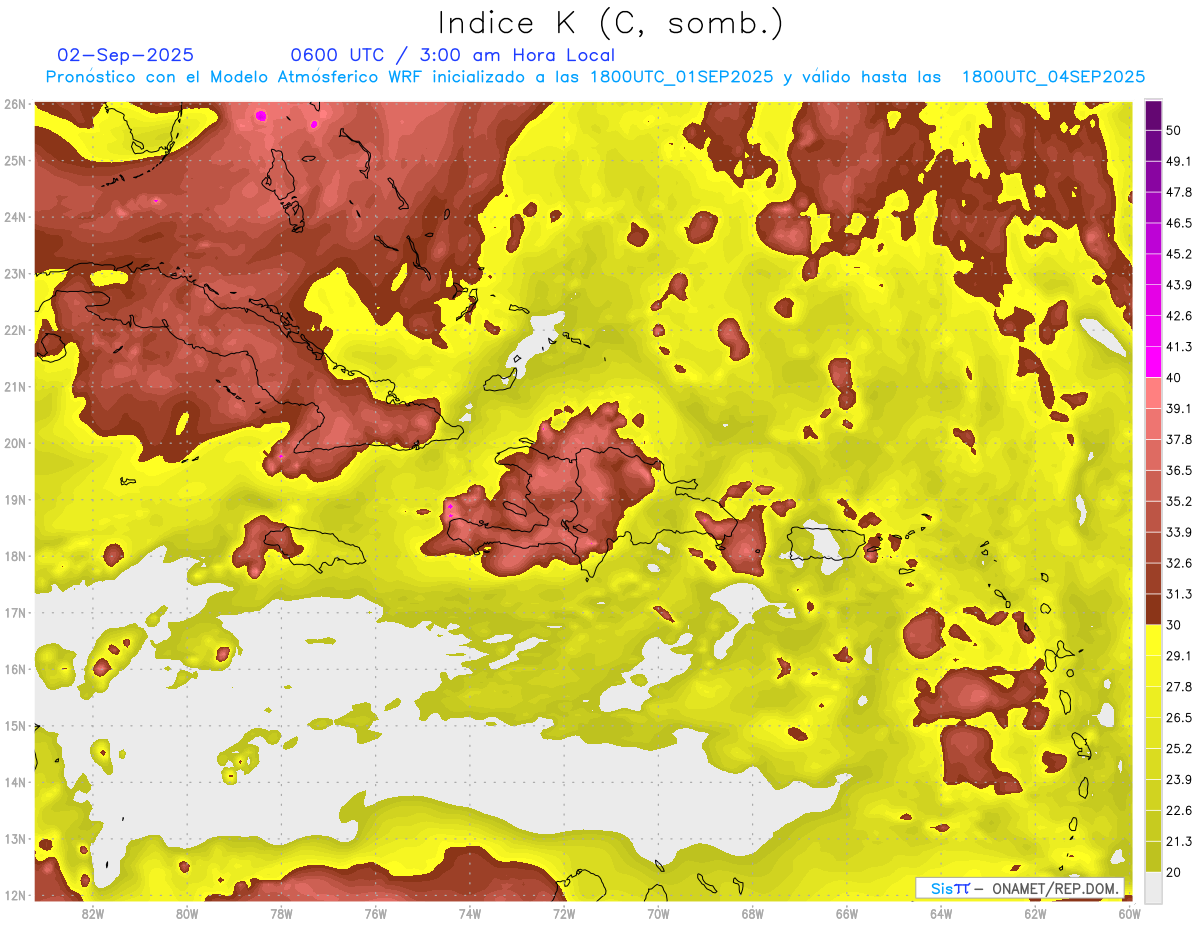The width and height of the screenshot is (1200, 927).
Task: Select the date '02-Sep-2025'
Action: point(125,55)
